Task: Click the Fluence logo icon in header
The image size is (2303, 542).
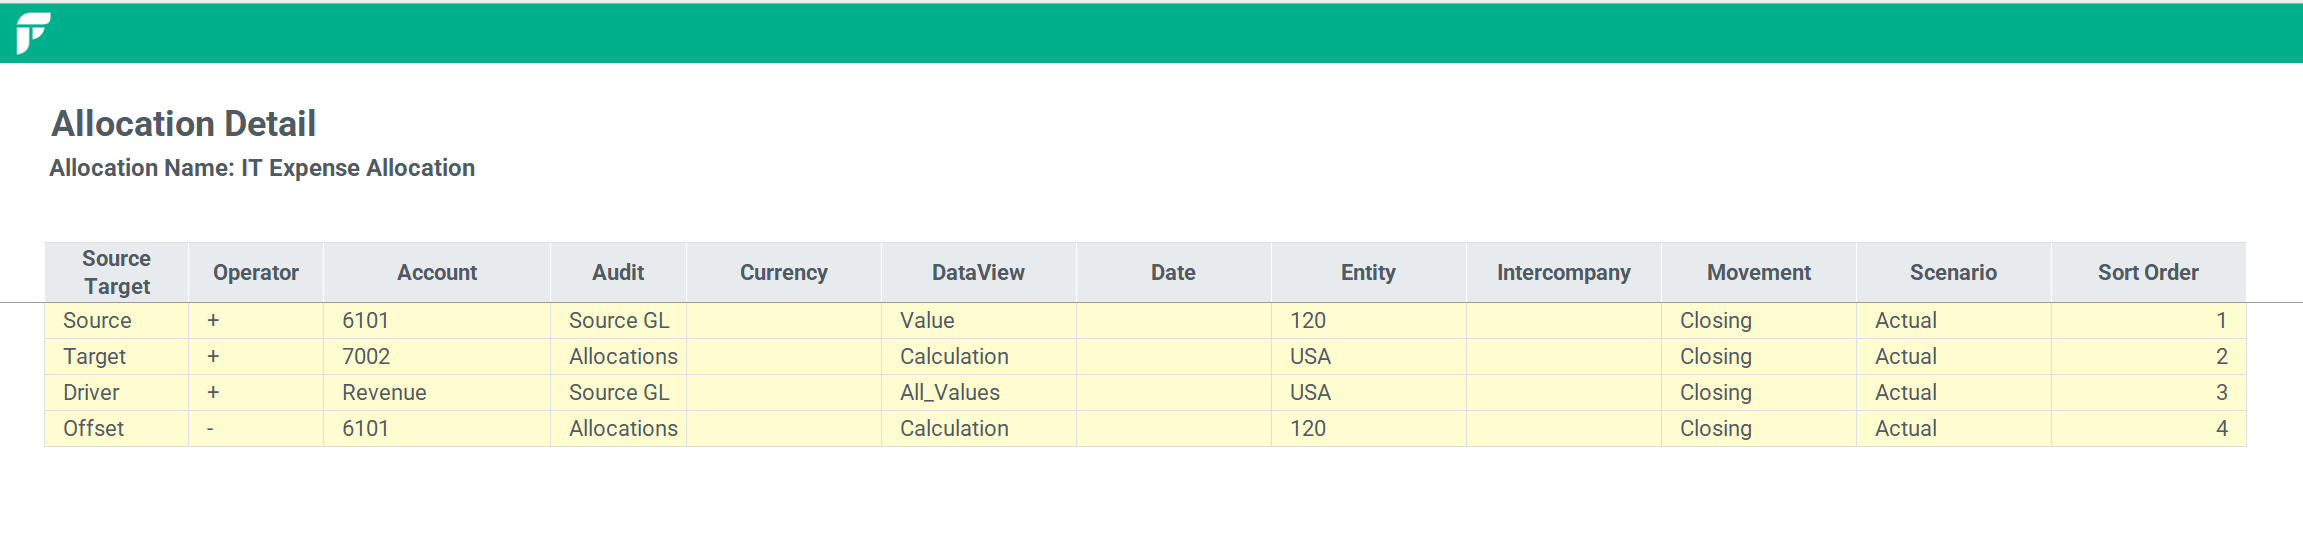Action: pos(33,33)
